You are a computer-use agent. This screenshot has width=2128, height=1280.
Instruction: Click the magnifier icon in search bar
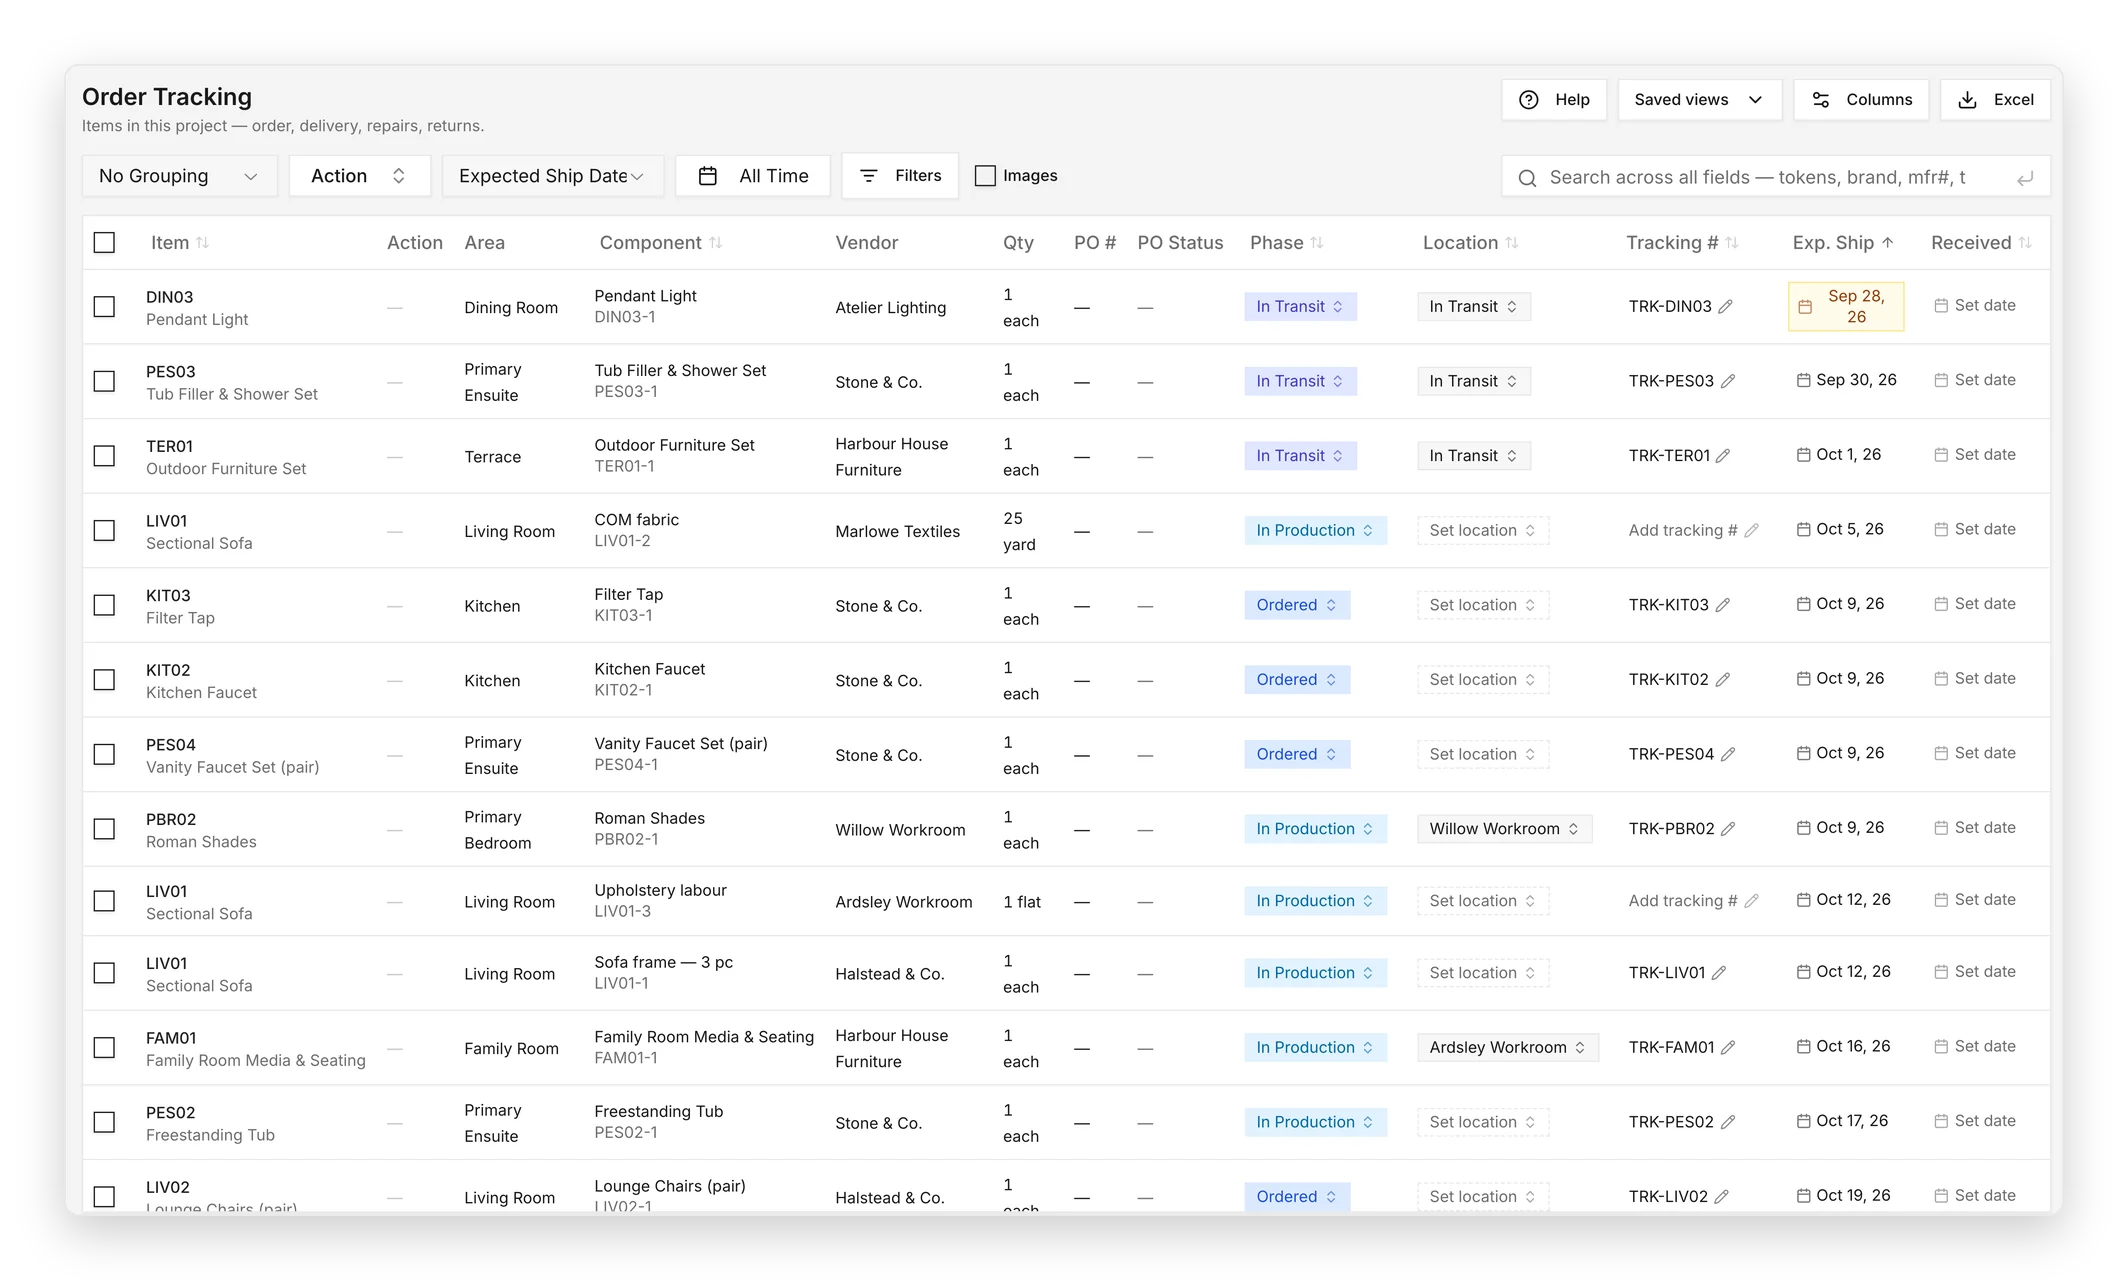point(1527,178)
